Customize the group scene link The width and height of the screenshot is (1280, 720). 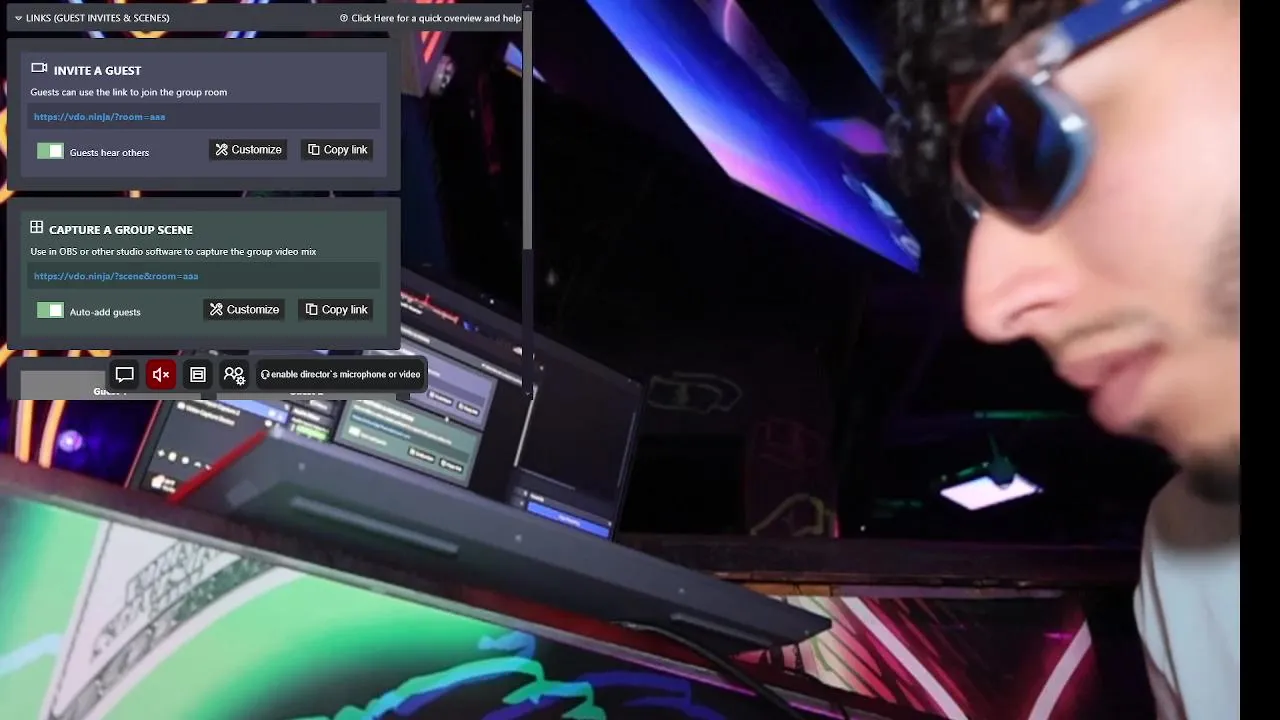[244, 310]
